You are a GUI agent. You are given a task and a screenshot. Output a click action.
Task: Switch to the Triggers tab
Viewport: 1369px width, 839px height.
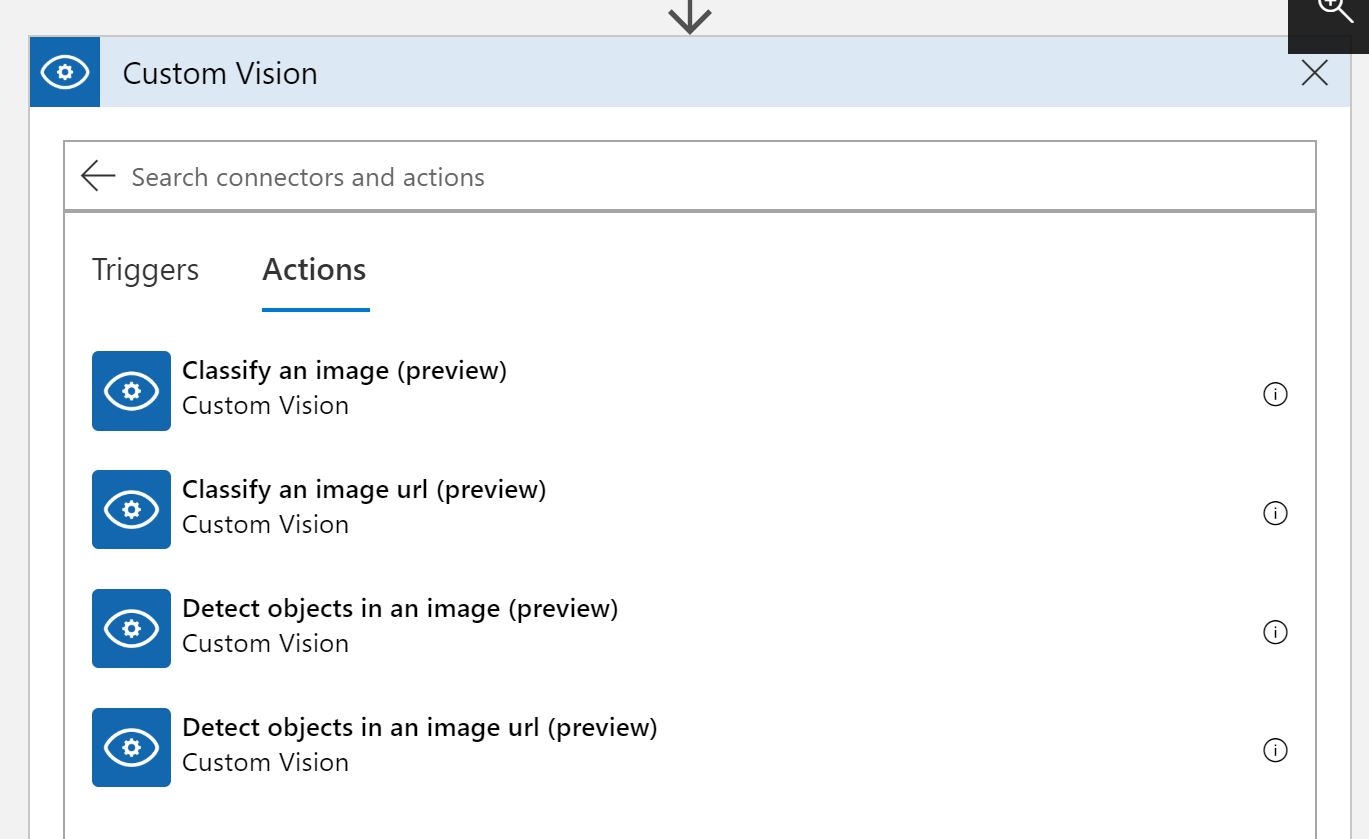pyautogui.click(x=145, y=270)
